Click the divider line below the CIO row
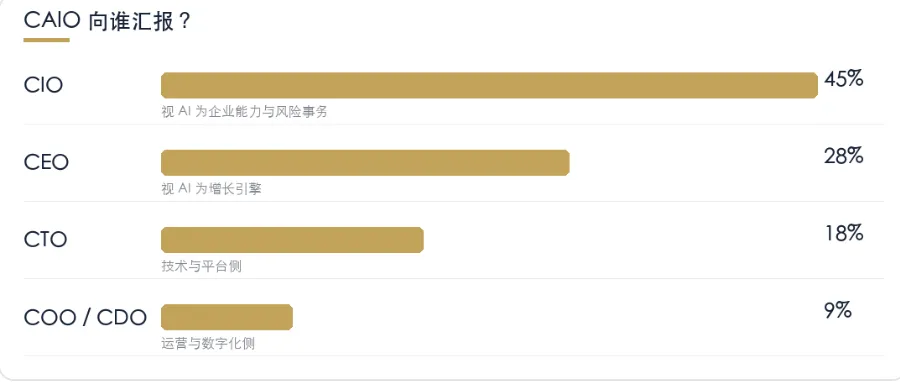The height and width of the screenshot is (382, 900). click(x=453, y=124)
